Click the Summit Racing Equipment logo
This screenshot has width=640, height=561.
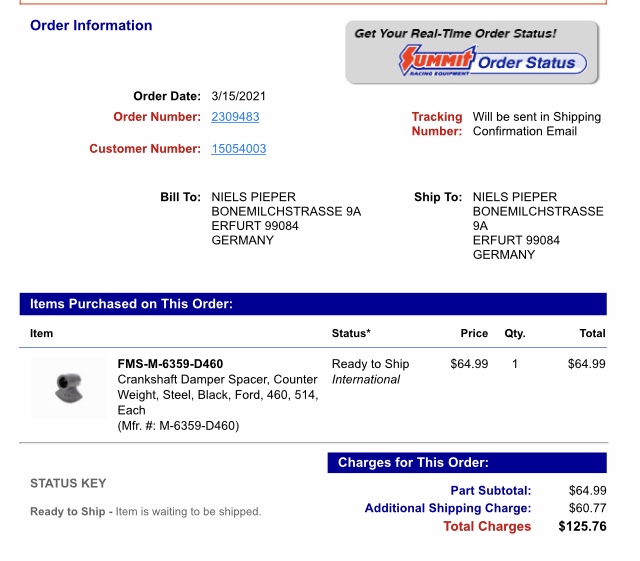pos(437,61)
